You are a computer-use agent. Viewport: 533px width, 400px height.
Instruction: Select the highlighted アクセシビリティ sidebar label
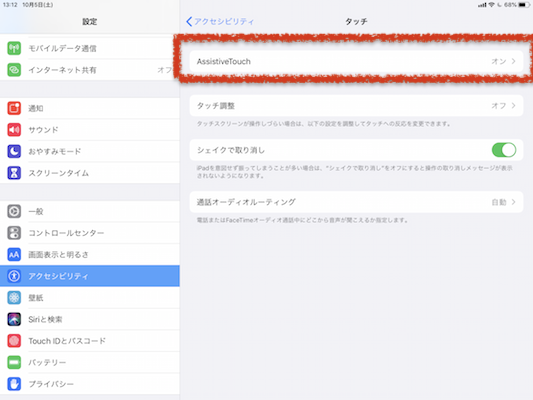(58, 276)
